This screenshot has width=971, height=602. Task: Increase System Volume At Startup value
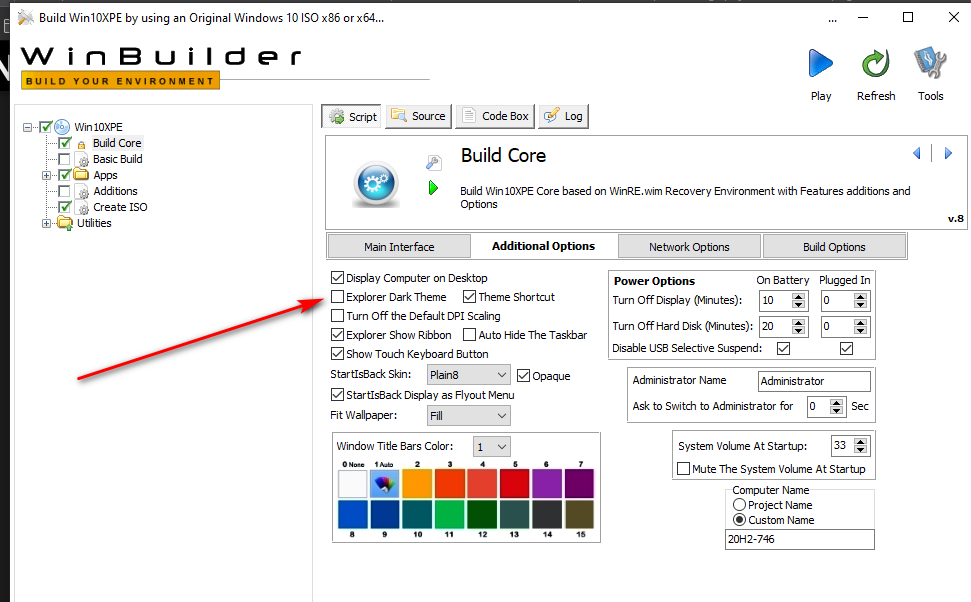click(x=860, y=442)
